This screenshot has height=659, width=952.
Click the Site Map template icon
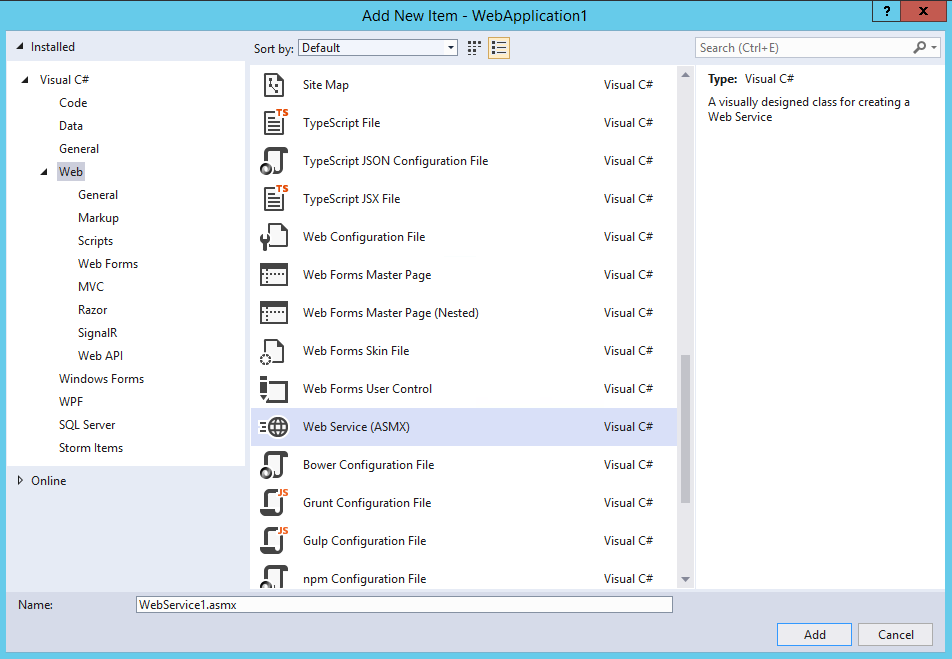pos(273,85)
